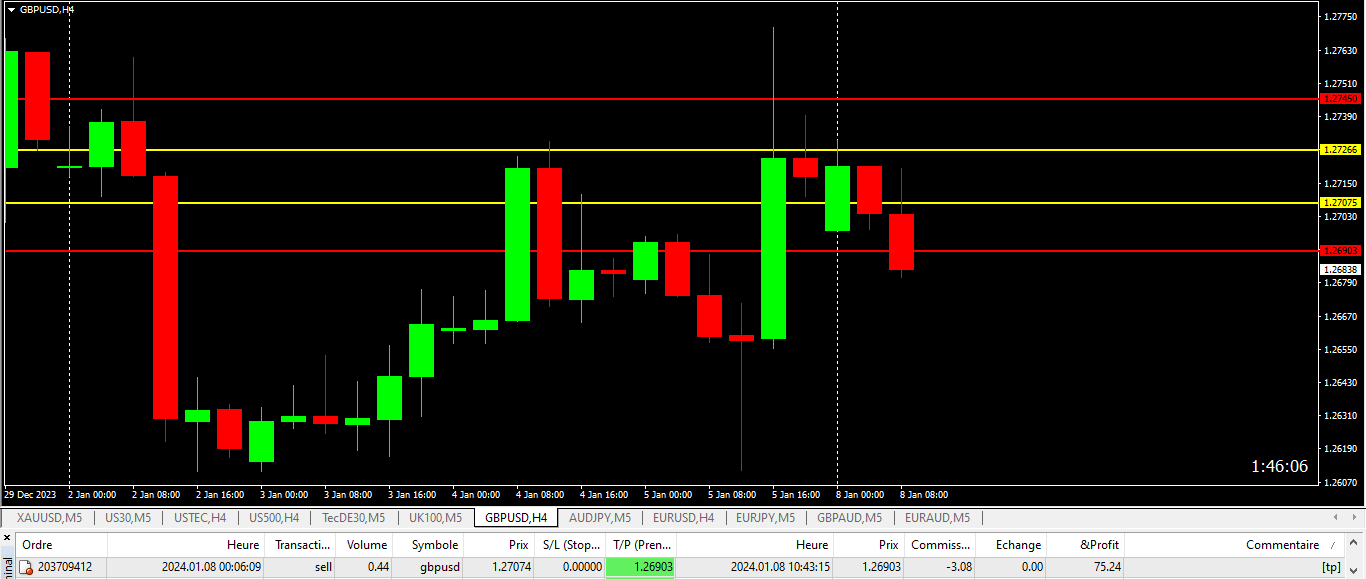The height and width of the screenshot is (579, 1366).
Task: Switch to the US30,M5 chart tab
Action: (126, 518)
